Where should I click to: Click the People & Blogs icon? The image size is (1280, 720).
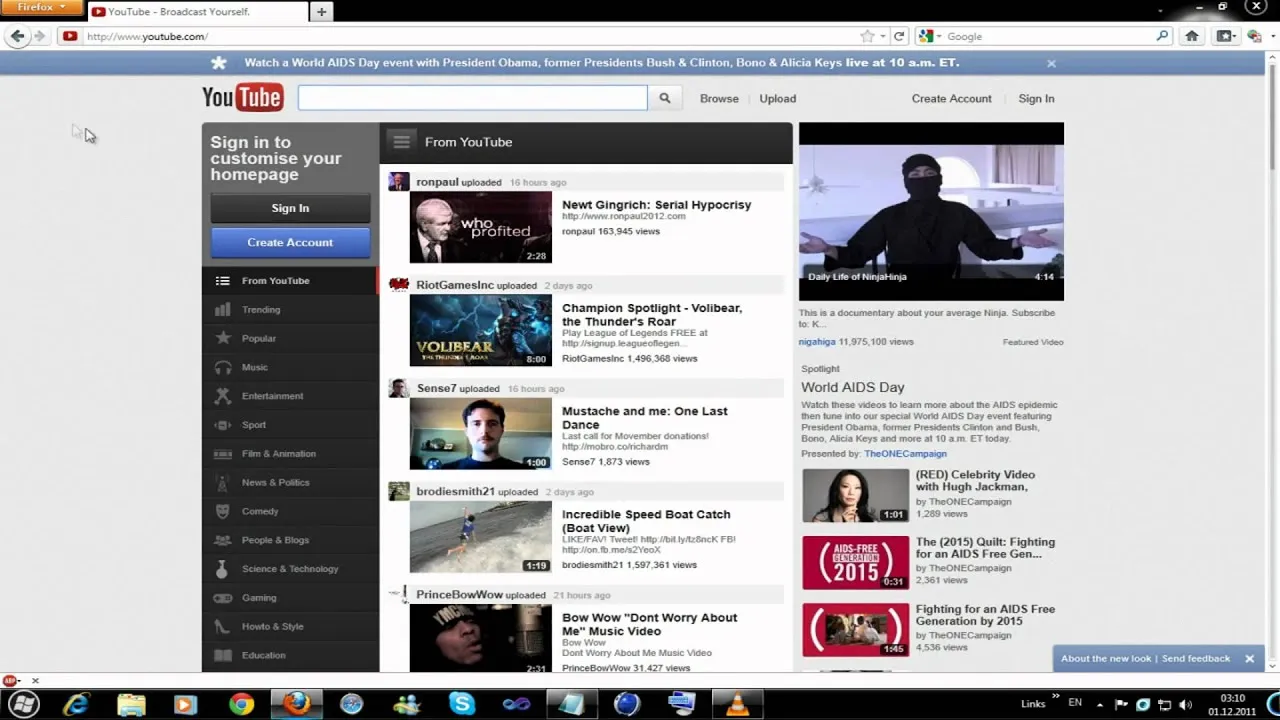(x=223, y=540)
